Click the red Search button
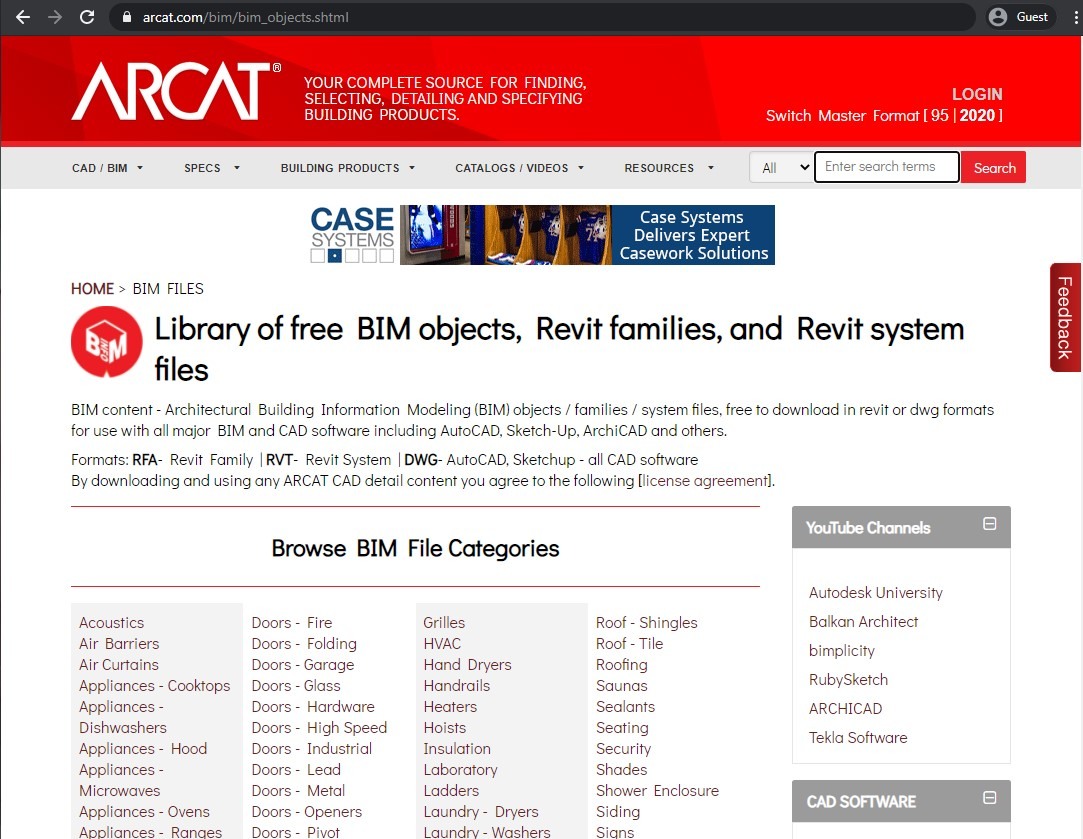The width and height of the screenshot is (1083, 839). (993, 167)
